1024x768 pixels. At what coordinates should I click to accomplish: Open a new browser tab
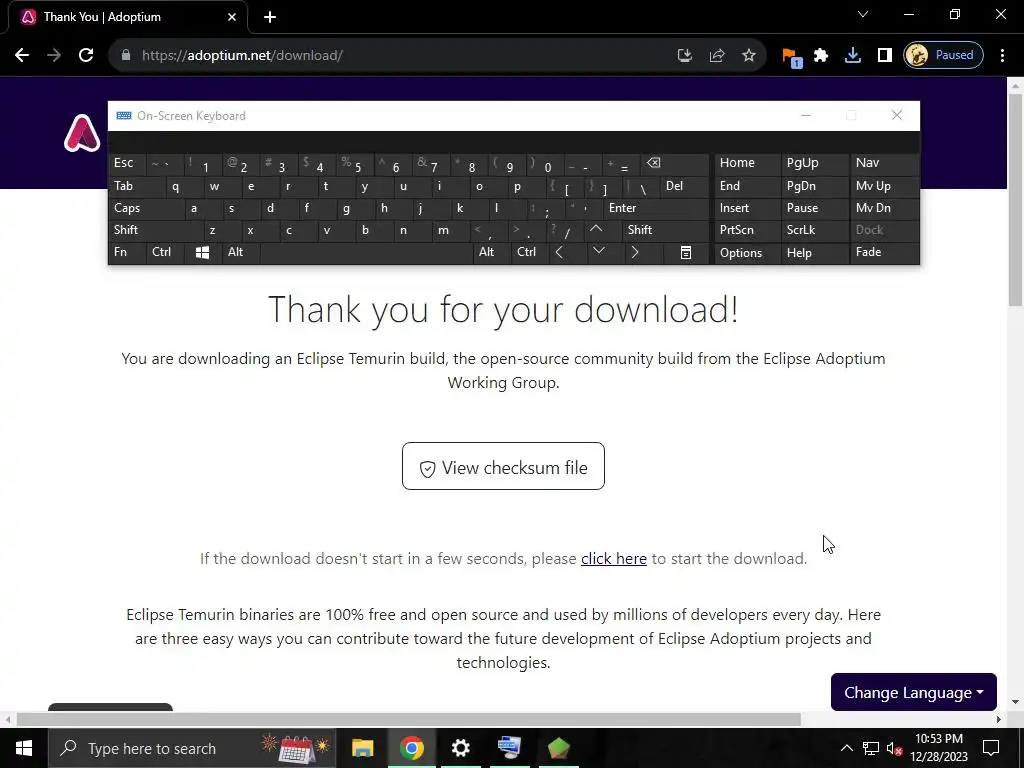tap(270, 17)
